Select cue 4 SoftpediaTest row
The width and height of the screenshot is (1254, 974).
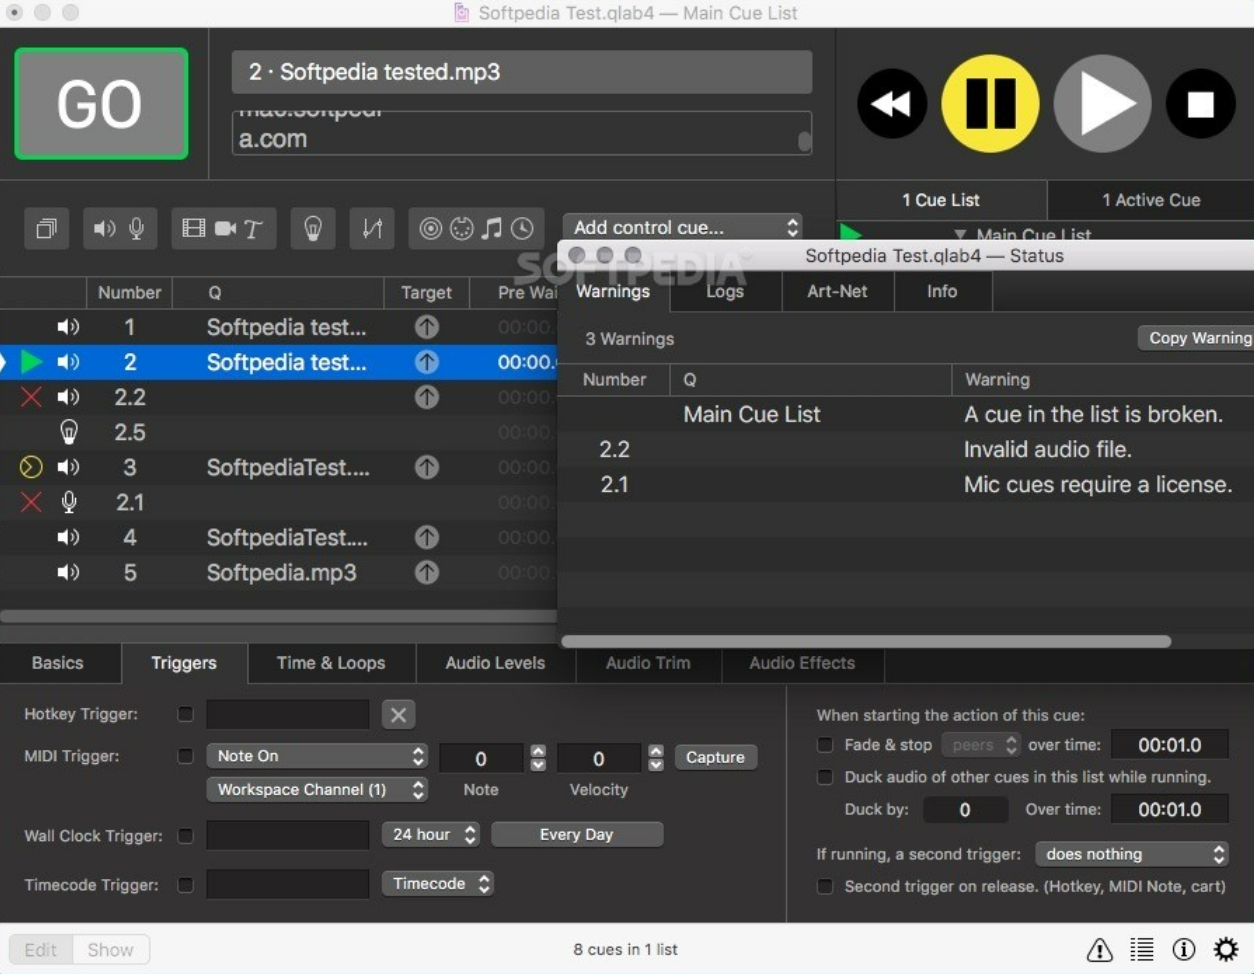pos(278,537)
